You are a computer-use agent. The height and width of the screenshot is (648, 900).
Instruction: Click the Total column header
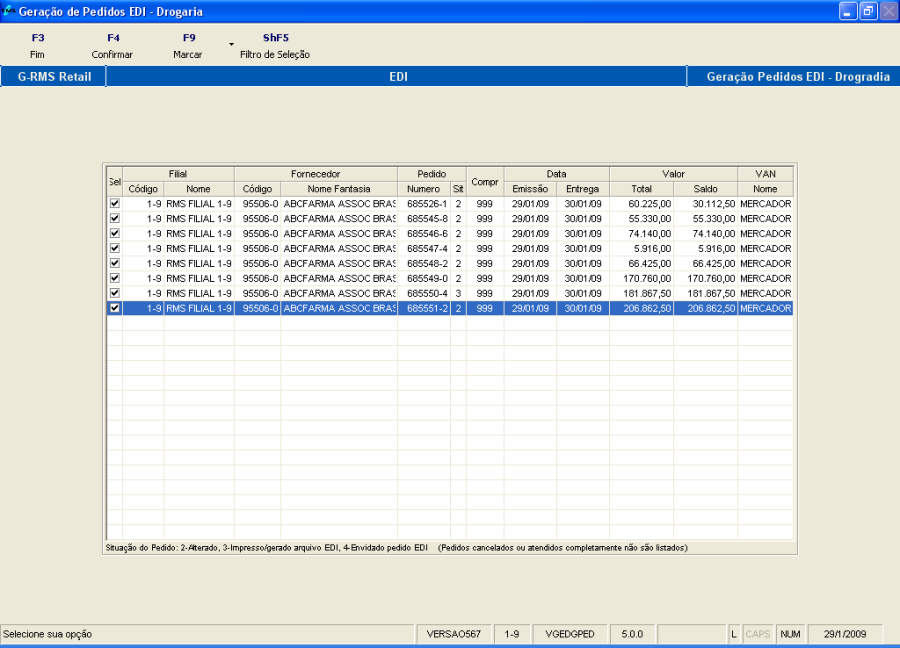coord(641,189)
